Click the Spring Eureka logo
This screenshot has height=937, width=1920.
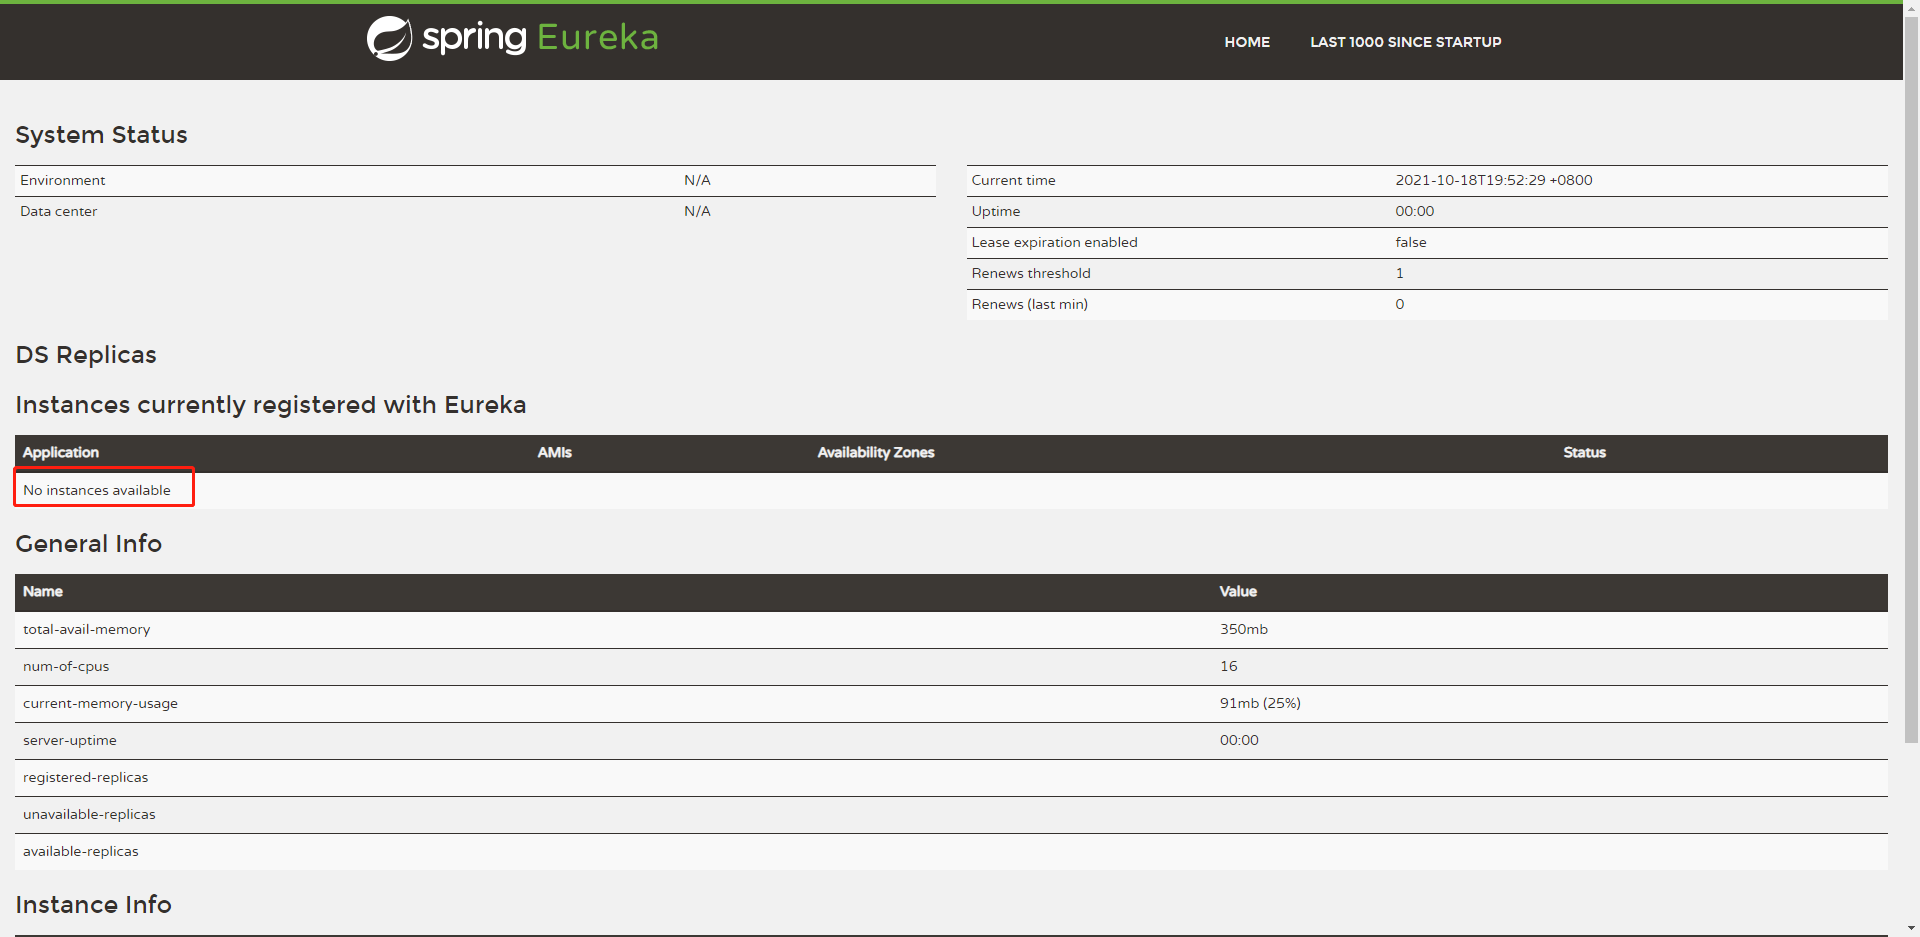(x=512, y=39)
